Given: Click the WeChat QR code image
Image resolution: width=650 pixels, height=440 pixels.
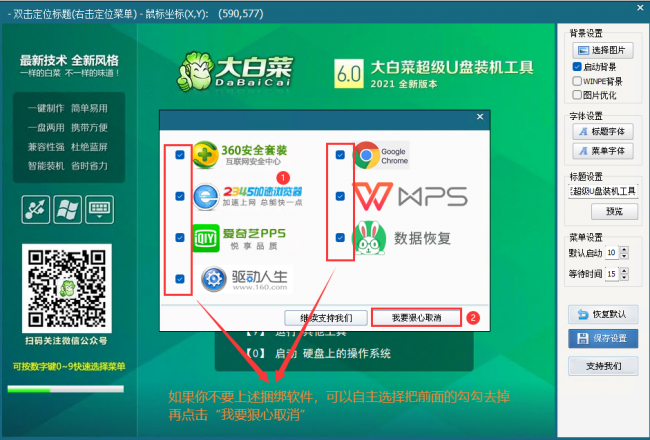Looking at the screenshot, I should pos(67,288).
